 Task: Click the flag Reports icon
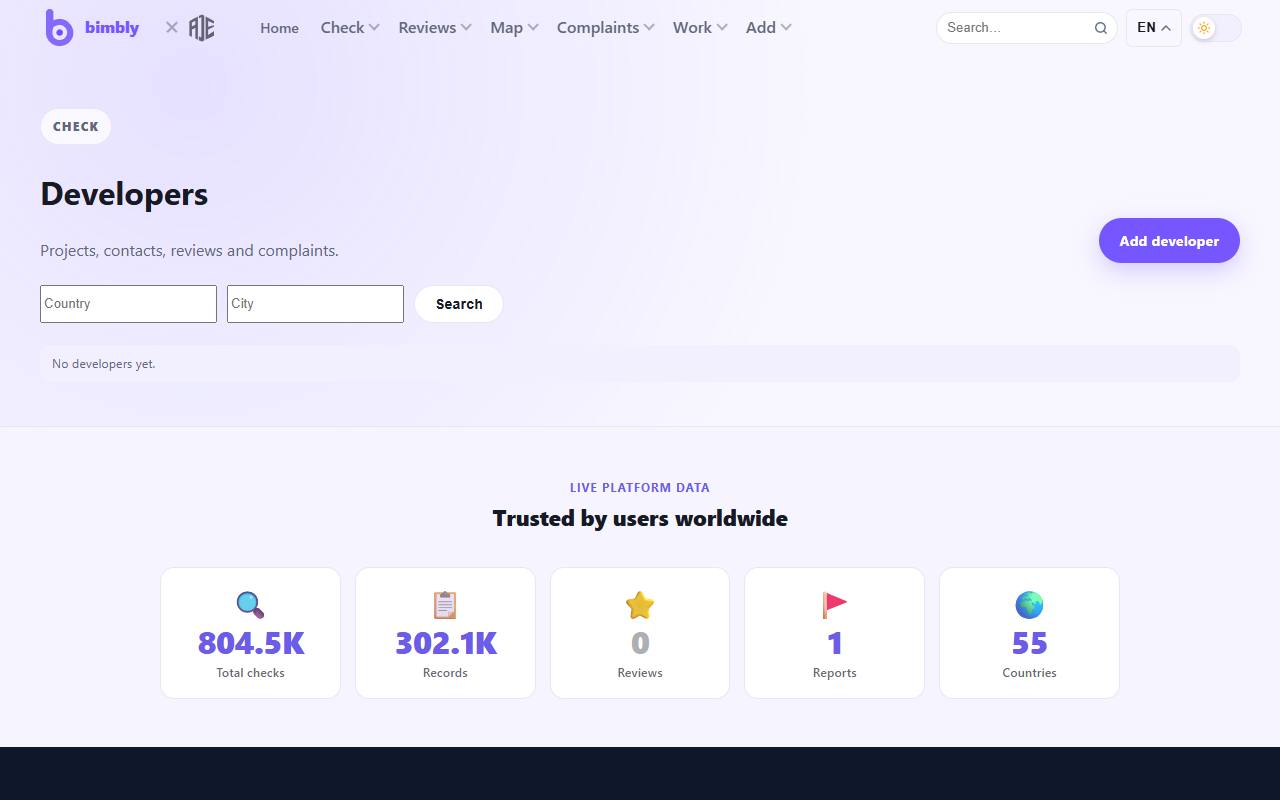(834, 605)
